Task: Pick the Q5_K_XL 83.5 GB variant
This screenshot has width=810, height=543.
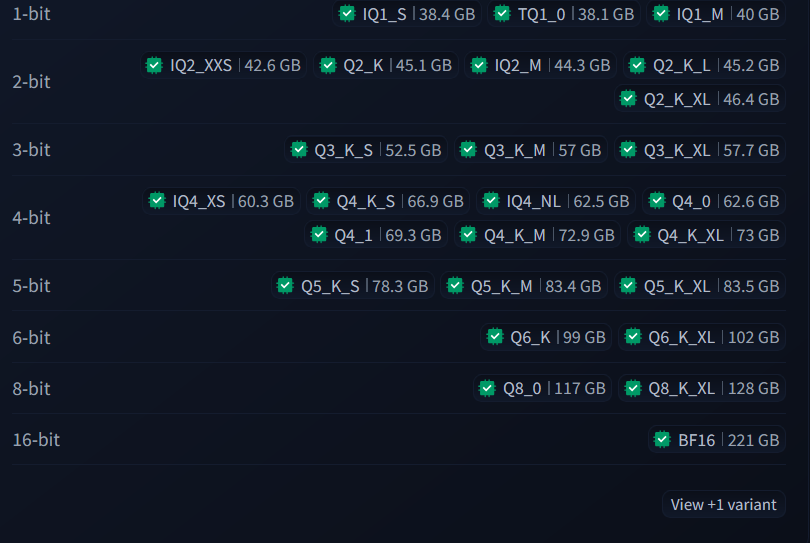Action: pyautogui.click(x=700, y=286)
